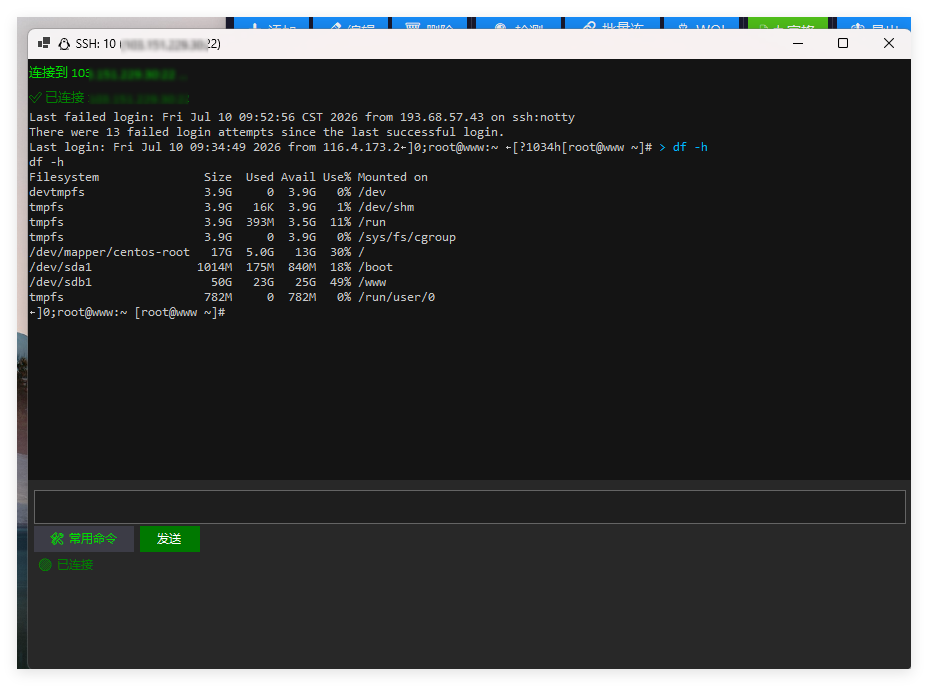Click the green checkmark next to 已连接

[x=36, y=97]
